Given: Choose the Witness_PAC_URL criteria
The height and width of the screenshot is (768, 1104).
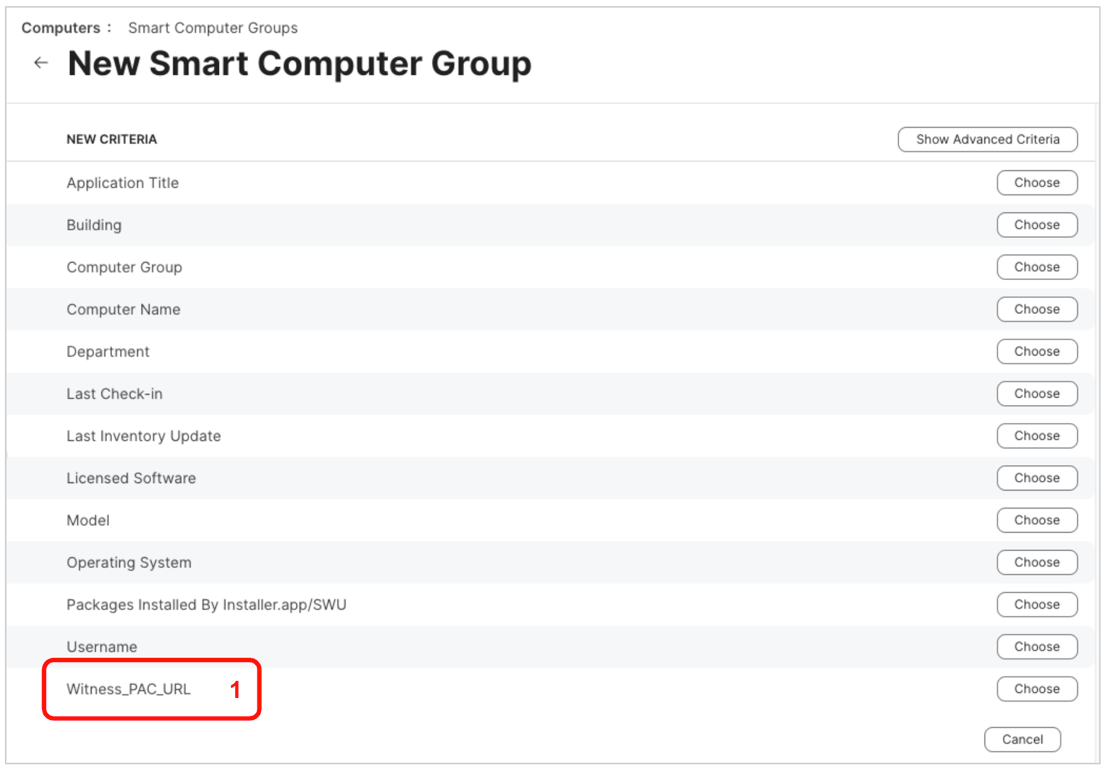Looking at the screenshot, I should coord(1036,689).
